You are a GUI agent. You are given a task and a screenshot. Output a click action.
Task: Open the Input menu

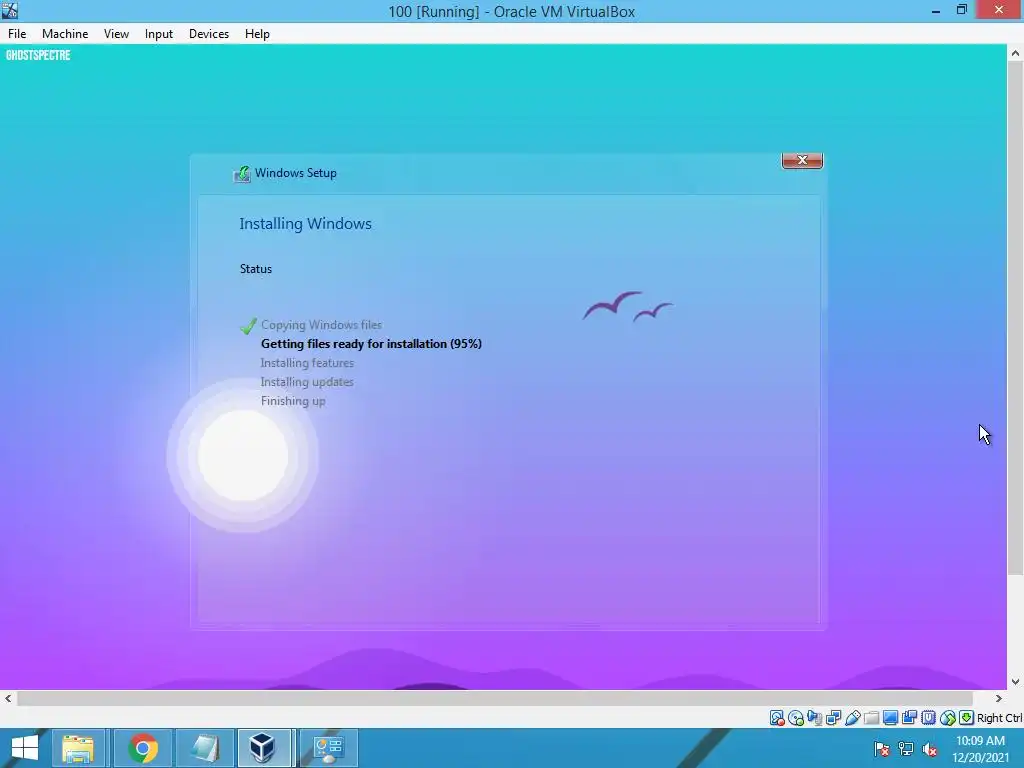(159, 34)
